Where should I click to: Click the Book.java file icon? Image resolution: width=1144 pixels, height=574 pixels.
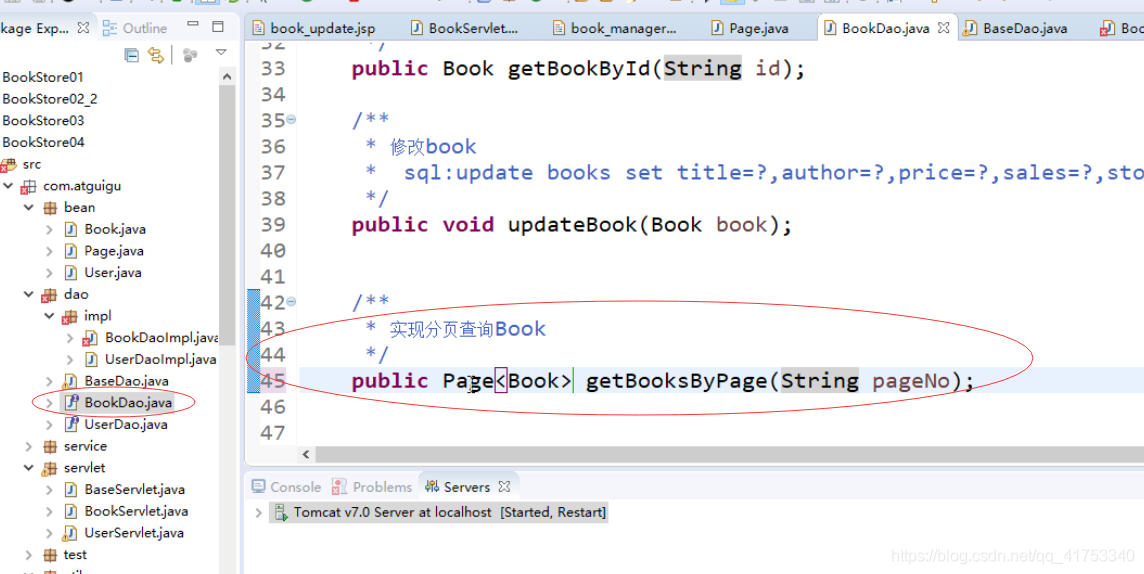(71, 230)
